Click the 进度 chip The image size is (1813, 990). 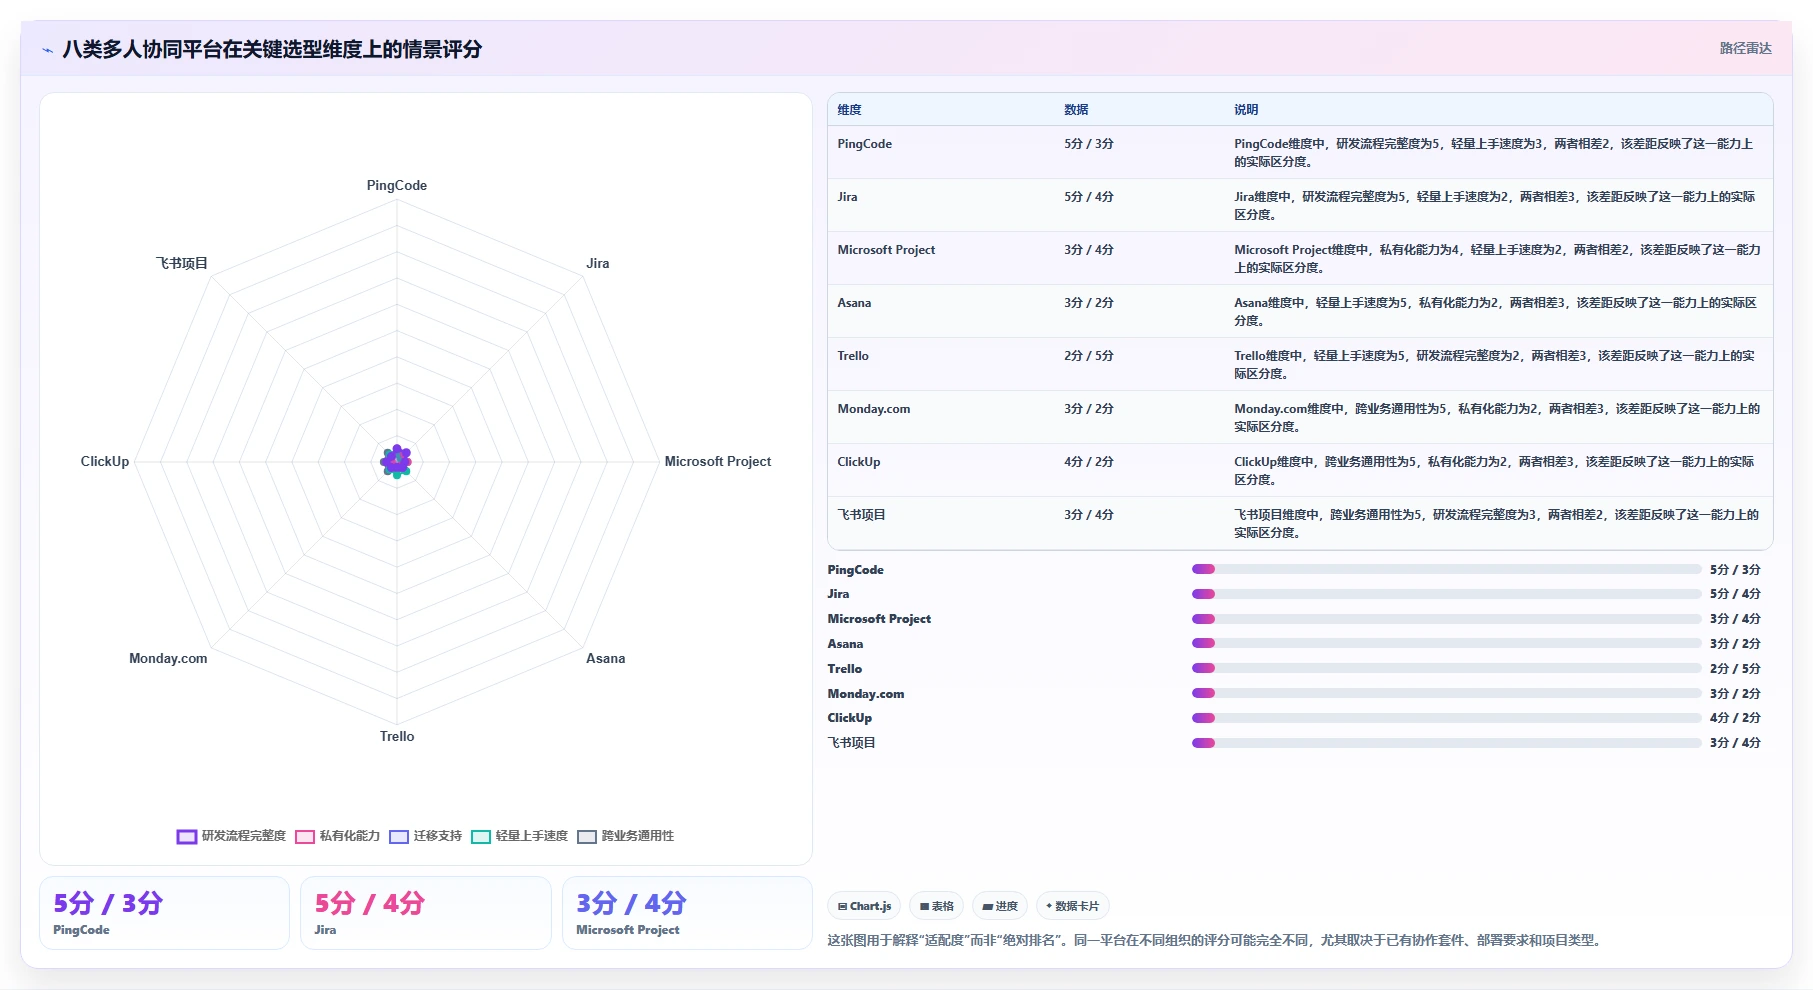click(x=1000, y=906)
